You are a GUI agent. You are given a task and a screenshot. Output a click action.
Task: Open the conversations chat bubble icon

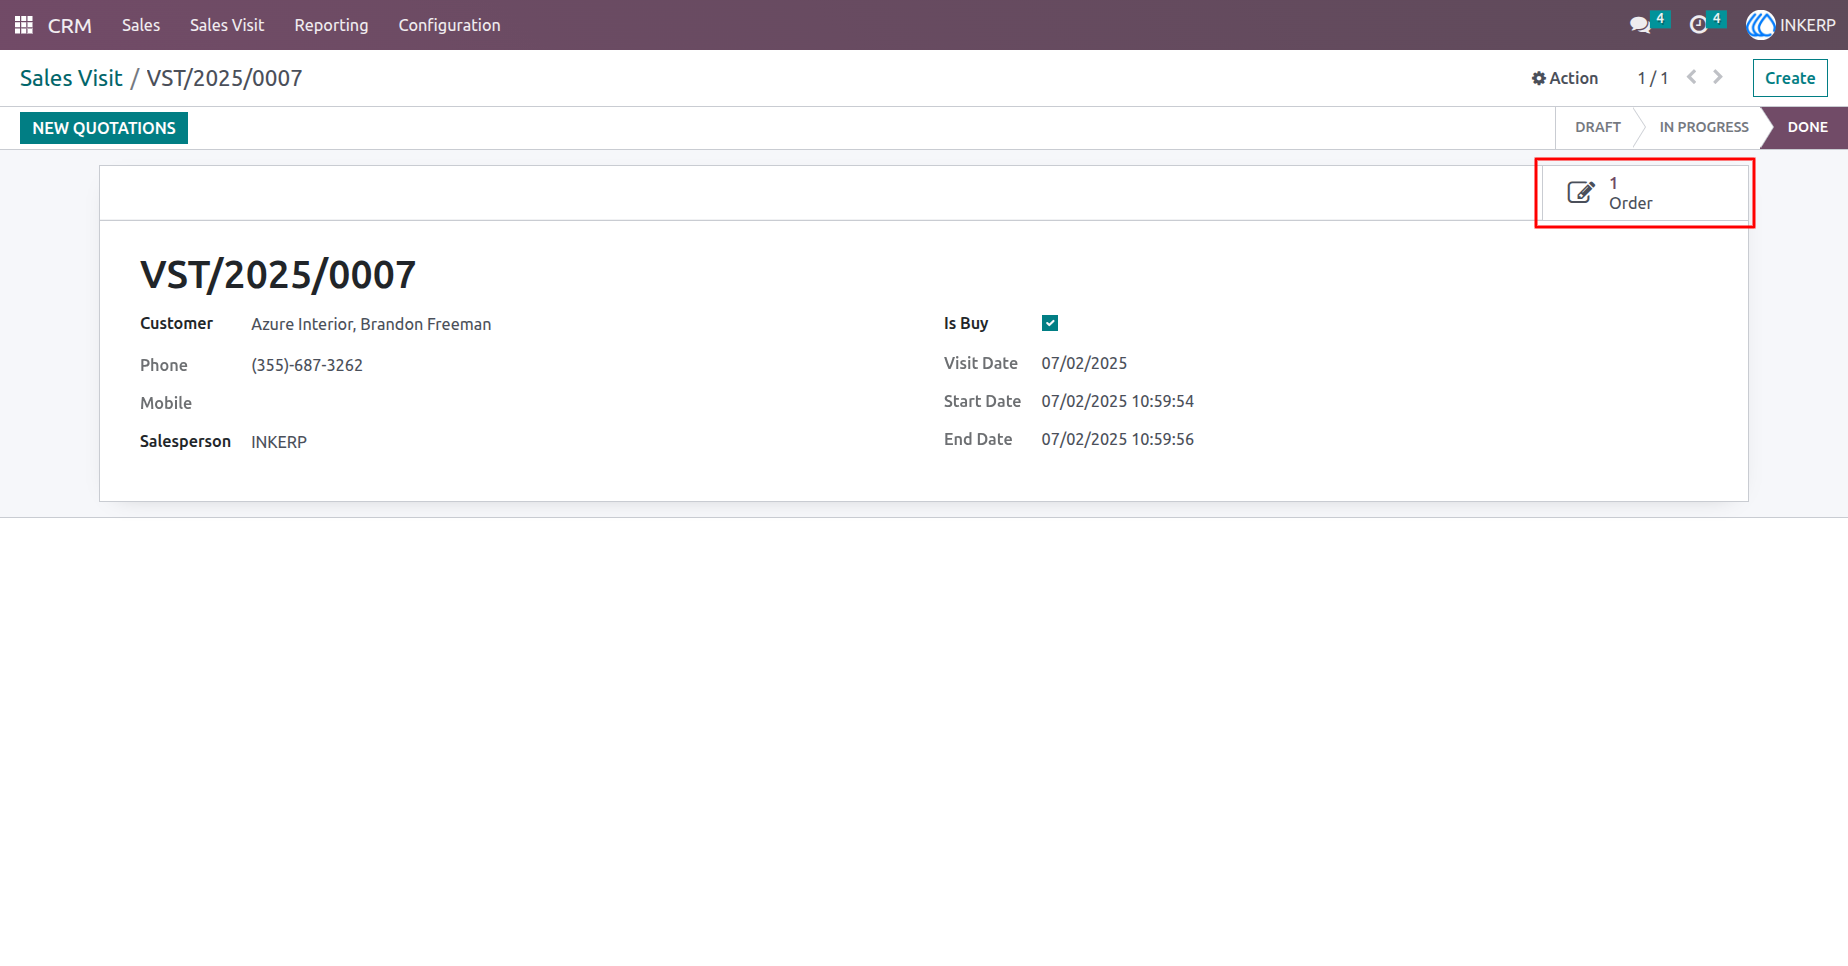tap(1640, 25)
